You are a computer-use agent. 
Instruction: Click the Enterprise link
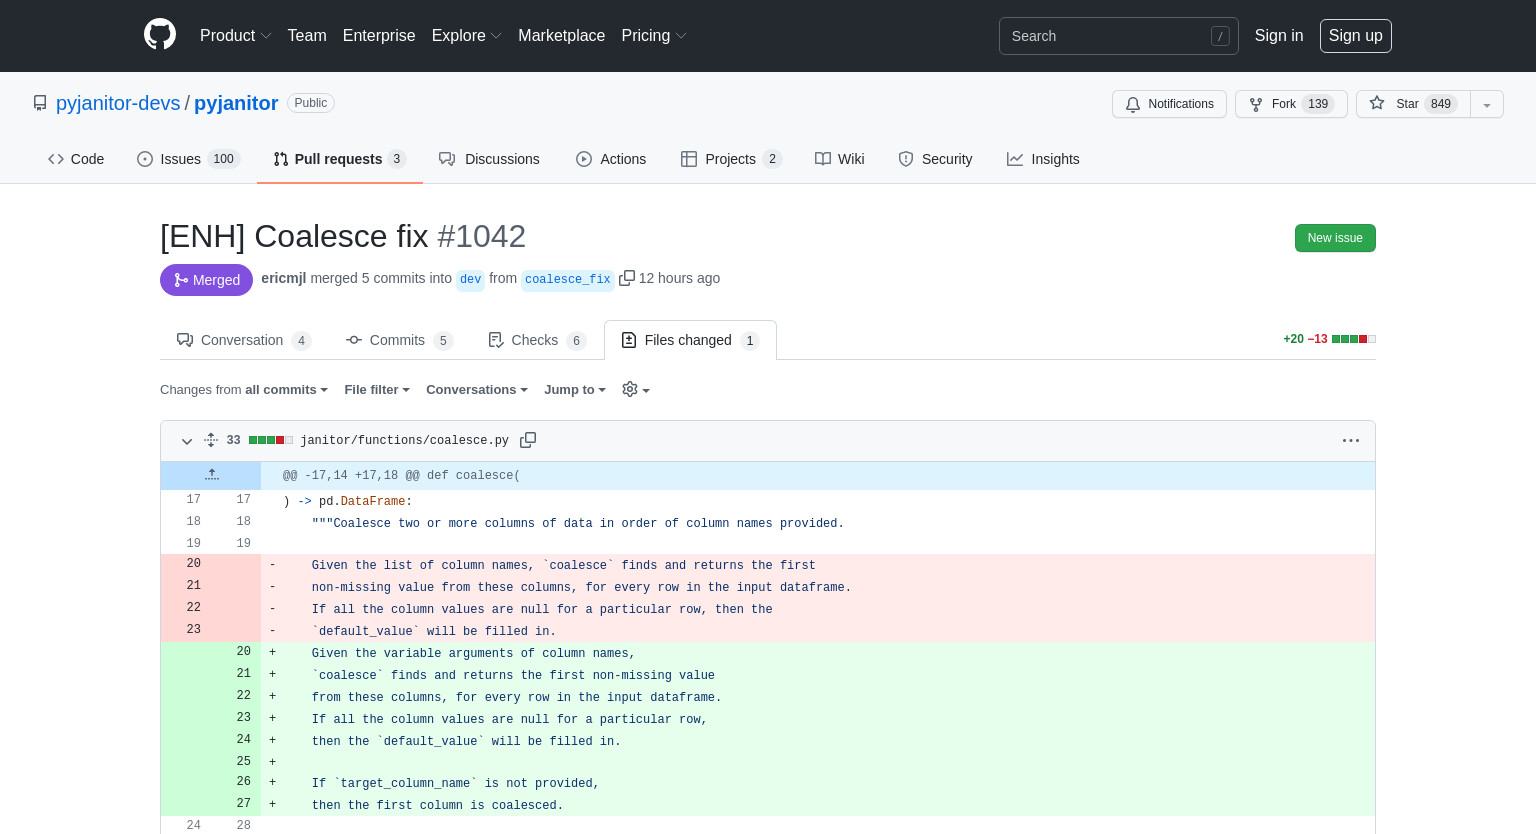click(x=379, y=36)
